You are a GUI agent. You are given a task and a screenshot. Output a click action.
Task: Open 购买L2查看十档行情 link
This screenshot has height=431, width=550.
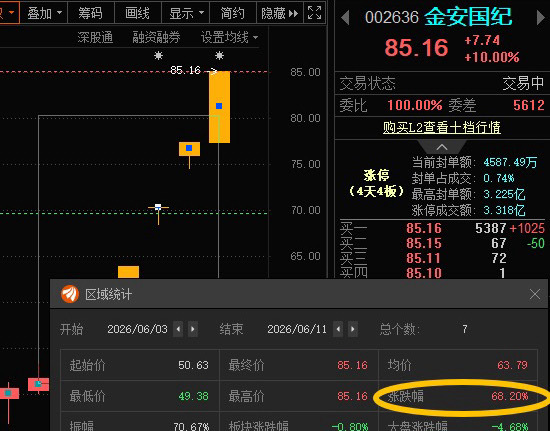coord(442,127)
